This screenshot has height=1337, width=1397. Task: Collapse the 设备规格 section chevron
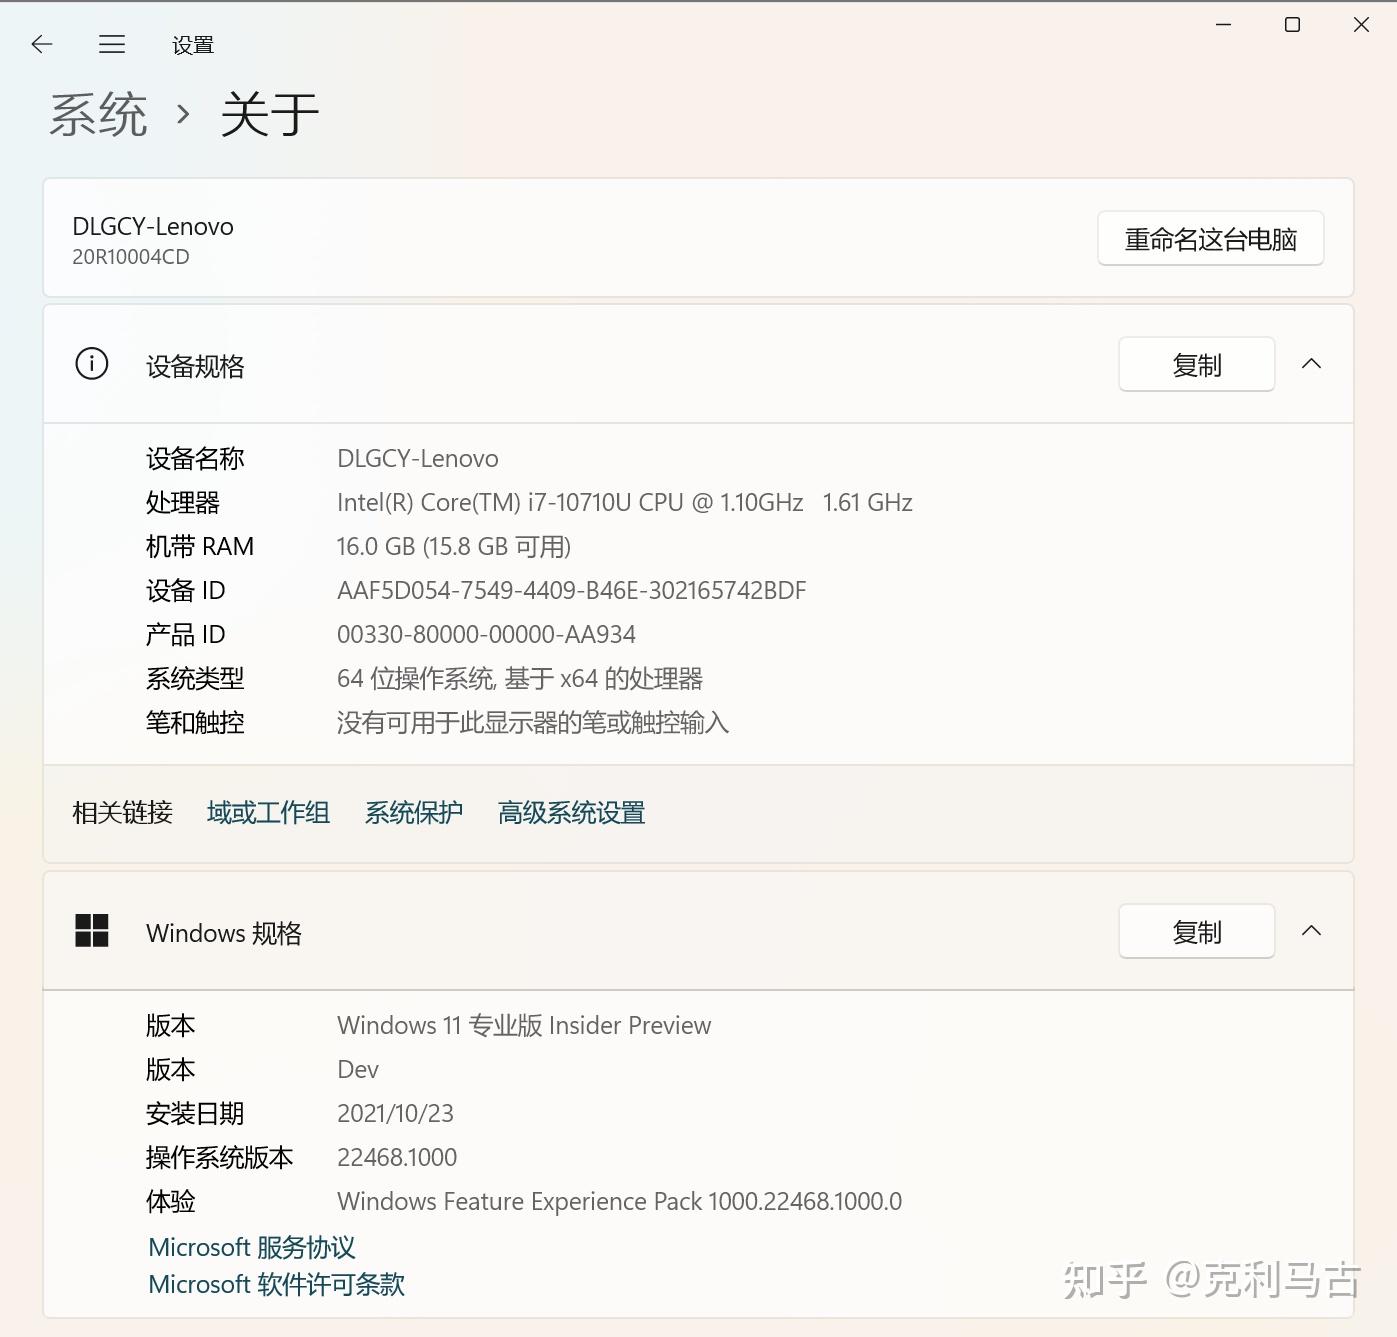[x=1311, y=364]
